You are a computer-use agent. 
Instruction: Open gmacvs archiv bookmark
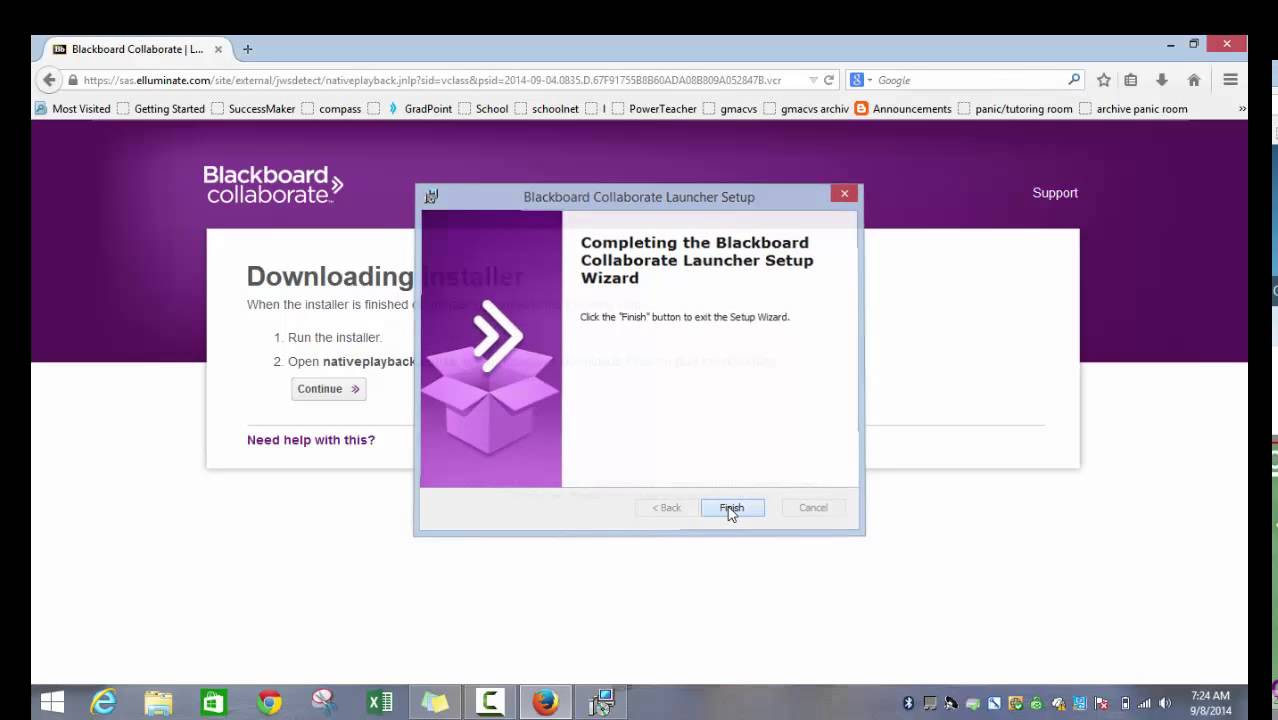click(806, 109)
